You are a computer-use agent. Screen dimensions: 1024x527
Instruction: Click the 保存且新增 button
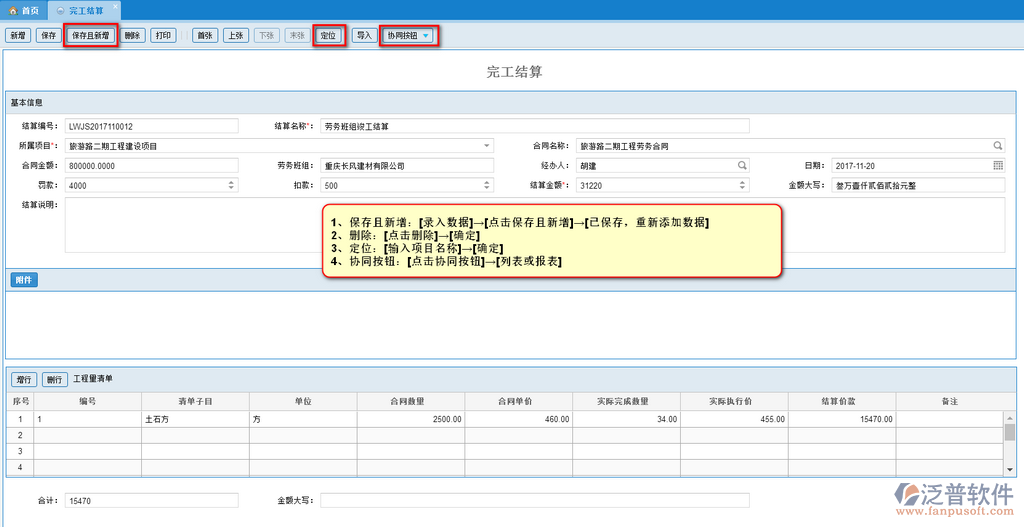click(x=91, y=35)
